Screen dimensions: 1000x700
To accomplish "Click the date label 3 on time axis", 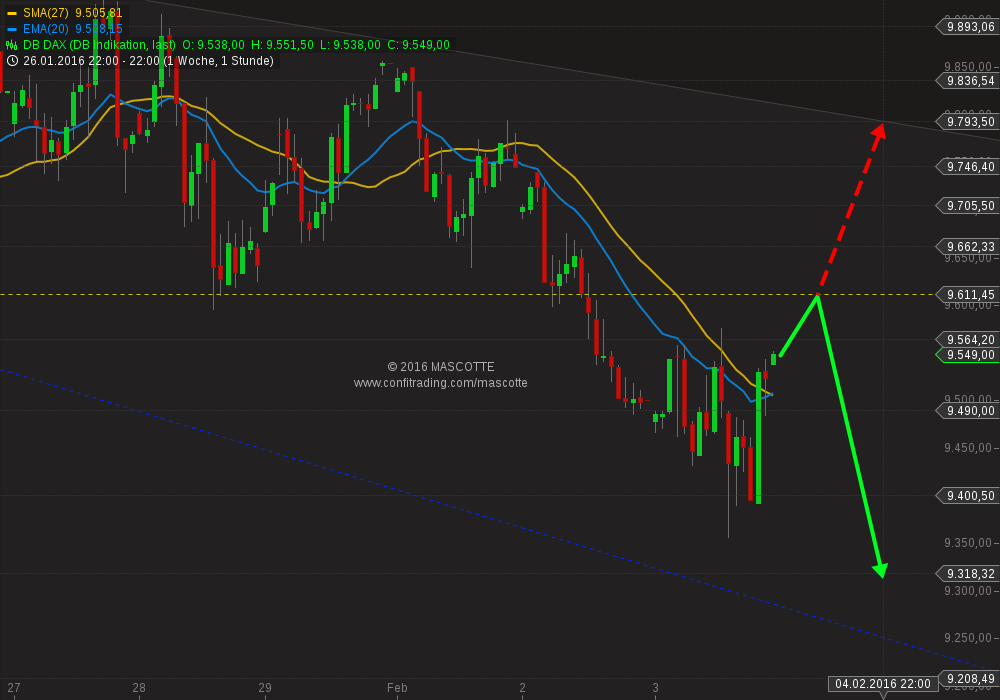I will pos(655,688).
